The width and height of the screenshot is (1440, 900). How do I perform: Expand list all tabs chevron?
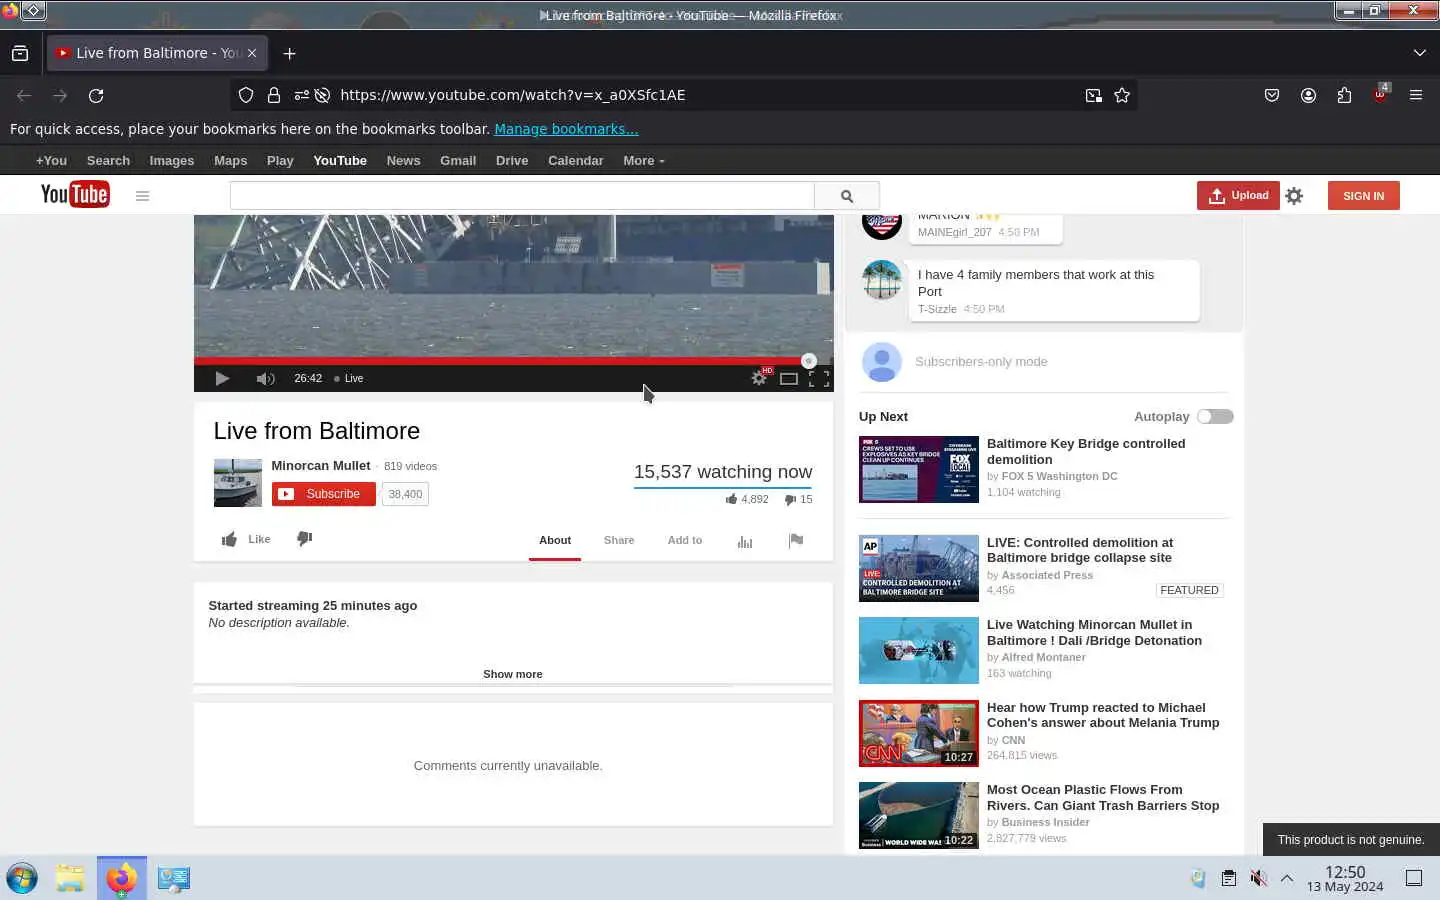click(1419, 53)
